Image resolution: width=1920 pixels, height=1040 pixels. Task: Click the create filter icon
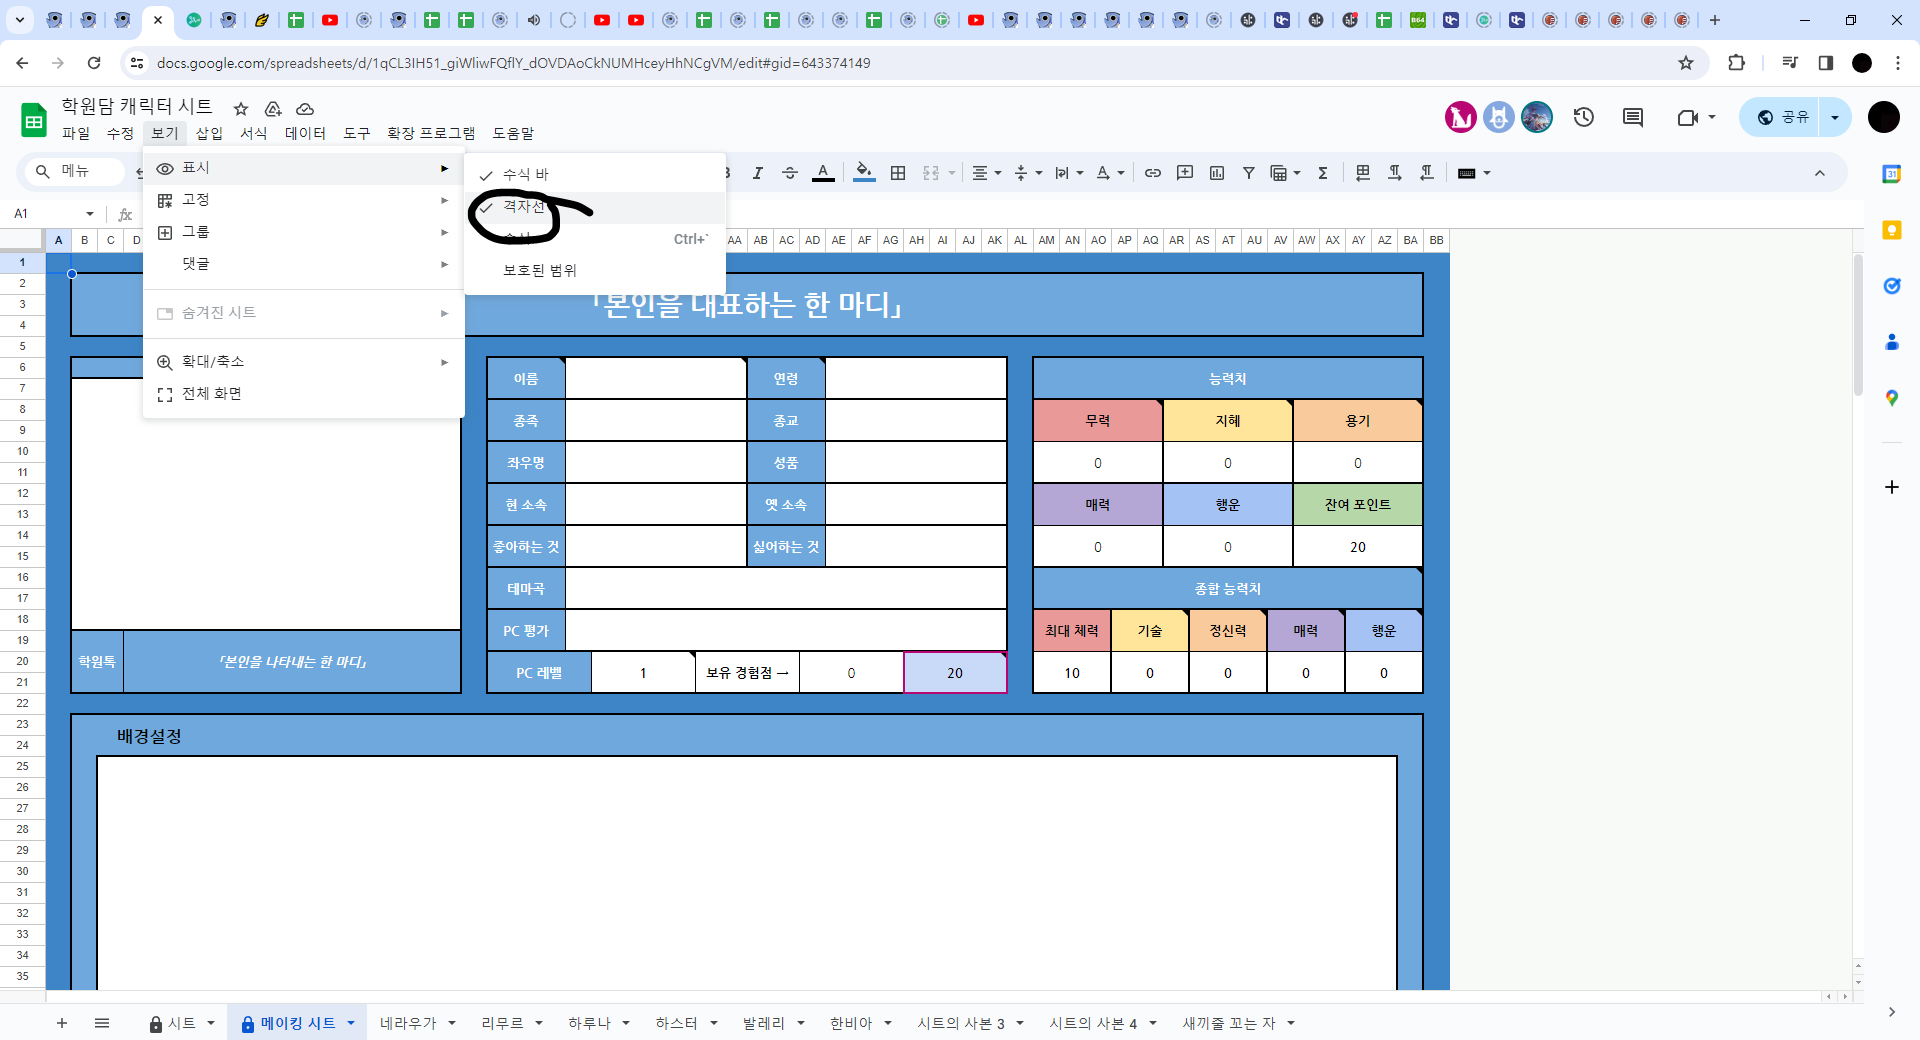click(x=1249, y=173)
